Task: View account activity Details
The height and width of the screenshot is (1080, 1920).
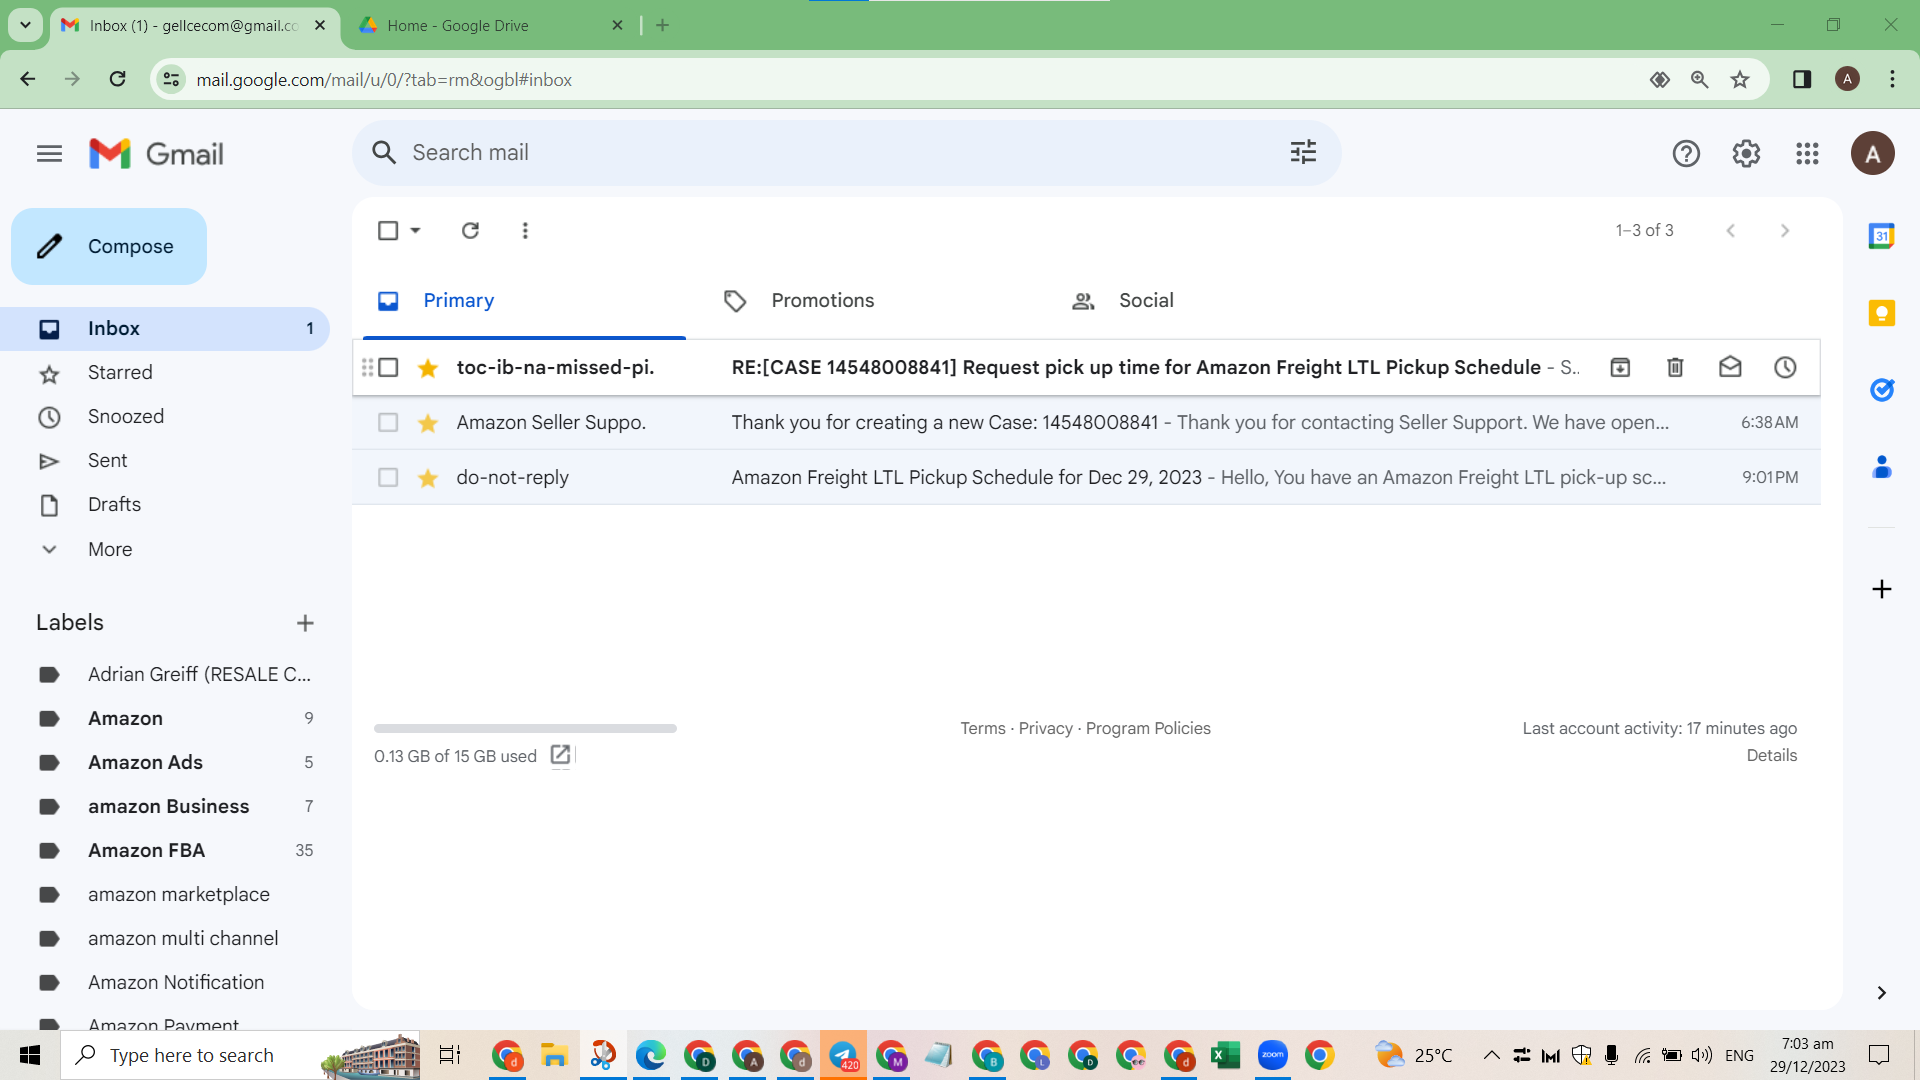Action: 1771,755
